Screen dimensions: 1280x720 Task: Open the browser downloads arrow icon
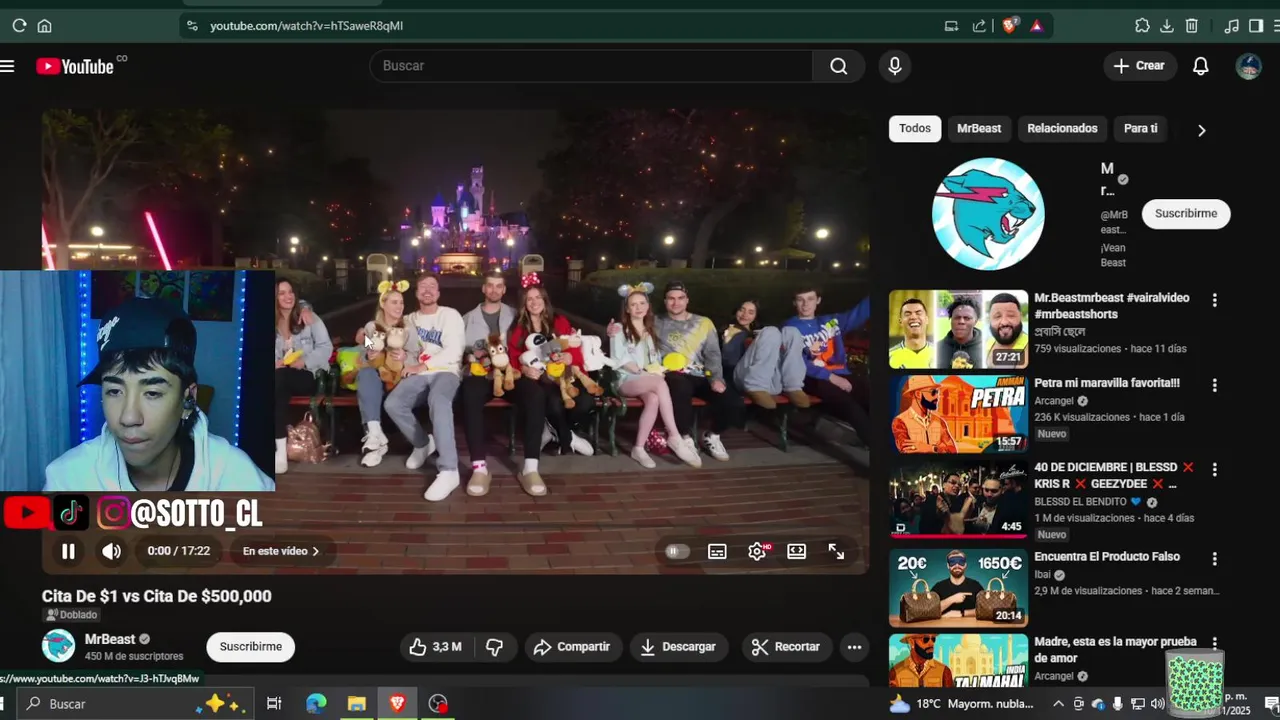(1167, 26)
